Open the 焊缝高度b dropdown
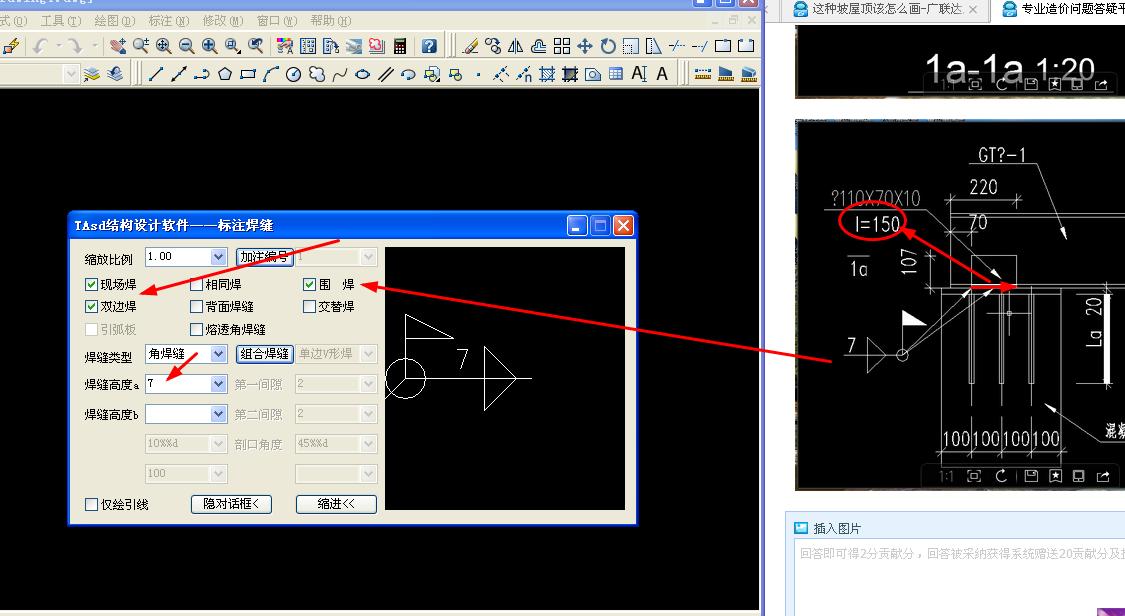 click(219, 414)
